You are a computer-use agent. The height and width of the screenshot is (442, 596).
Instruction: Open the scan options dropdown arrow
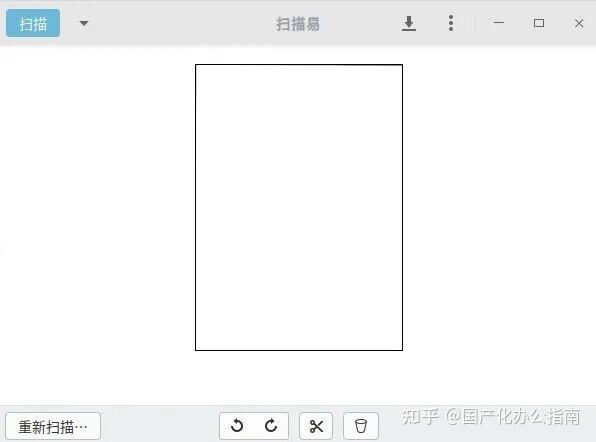coord(84,24)
